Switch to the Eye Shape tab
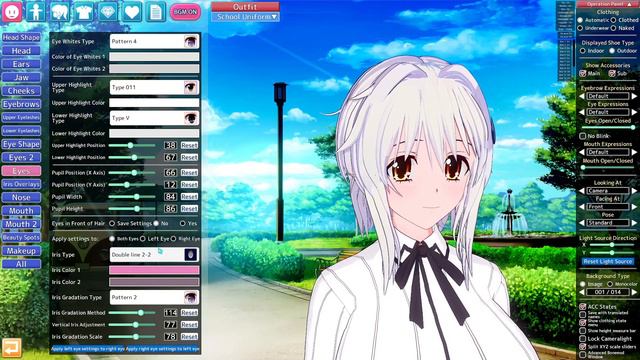640x360 pixels. pyautogui.click(x=21, y=144)
